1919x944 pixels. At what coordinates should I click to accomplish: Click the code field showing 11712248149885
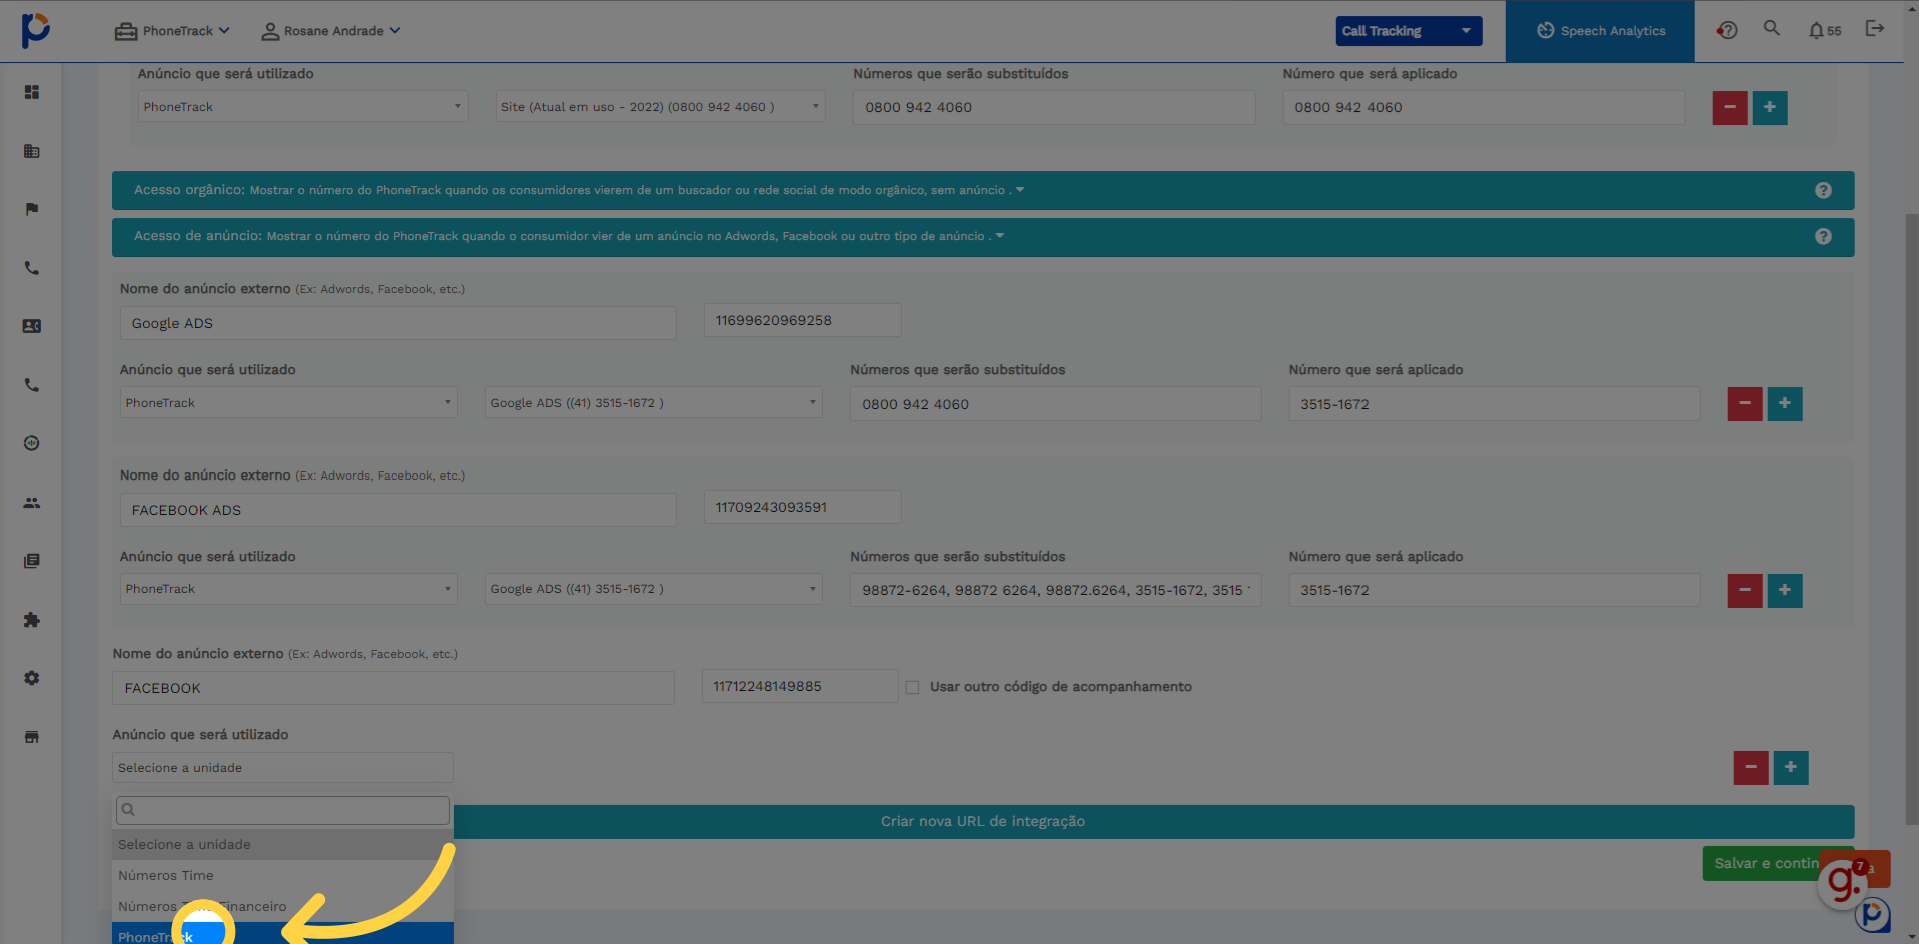click(x=800, y=686)
